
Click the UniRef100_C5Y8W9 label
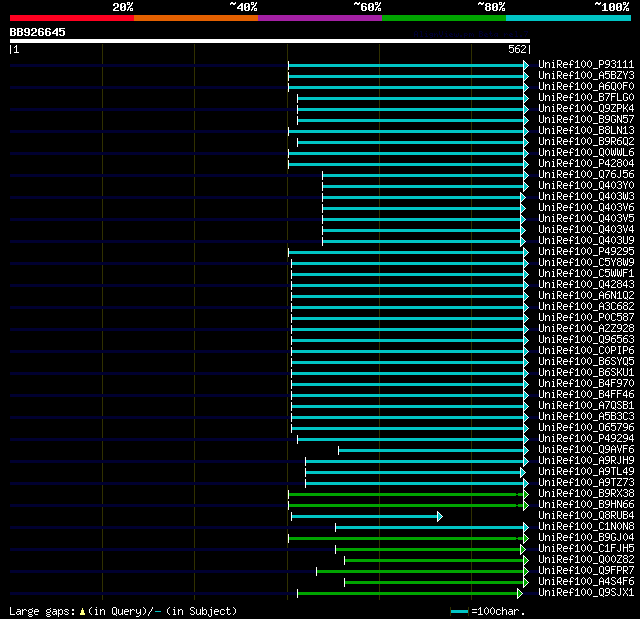click(586, 263)
